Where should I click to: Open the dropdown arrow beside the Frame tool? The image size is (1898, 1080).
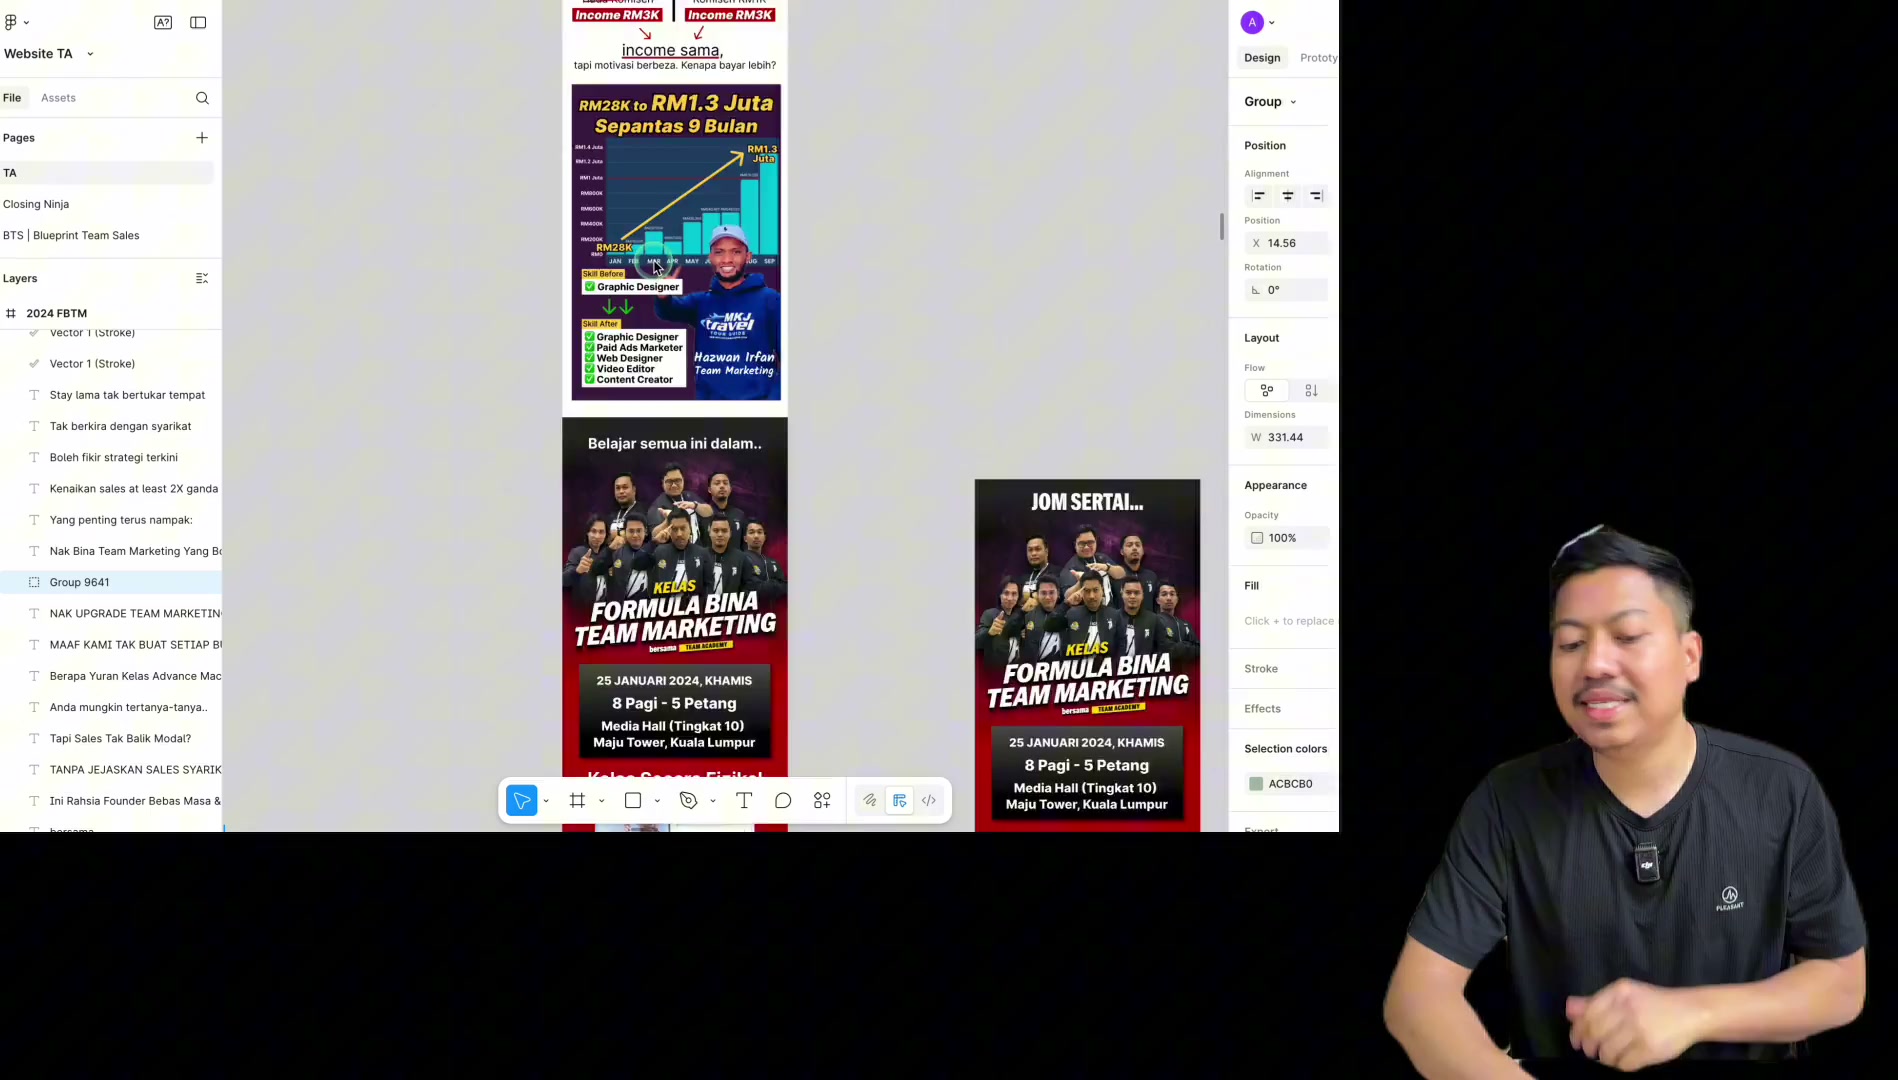tap(601, 802)
